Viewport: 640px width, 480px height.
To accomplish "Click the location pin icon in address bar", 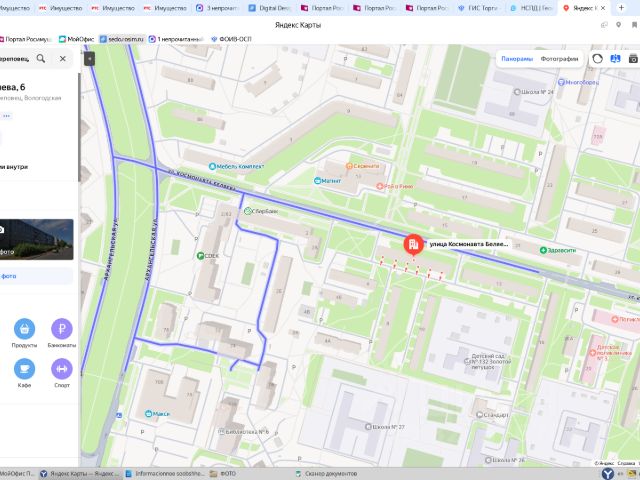I will (619, 25).
